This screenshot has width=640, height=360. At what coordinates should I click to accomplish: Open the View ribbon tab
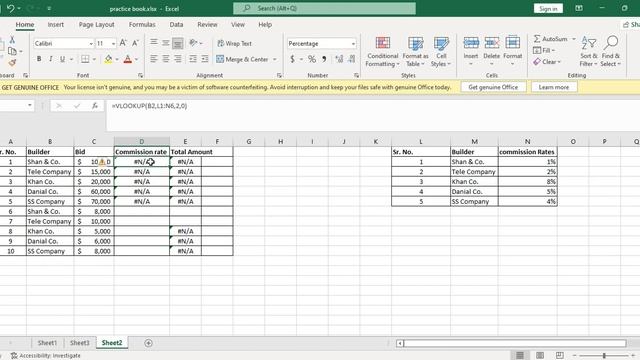point(238,24)
